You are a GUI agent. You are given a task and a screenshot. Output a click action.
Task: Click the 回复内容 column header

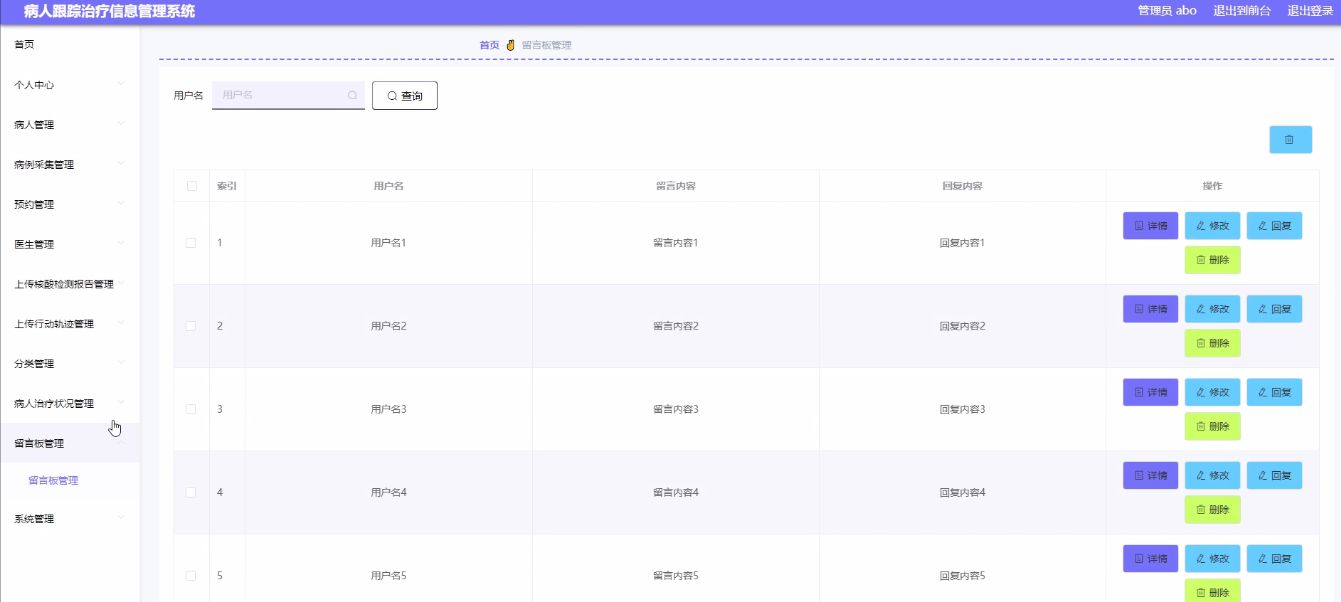[x=962, y=186]
